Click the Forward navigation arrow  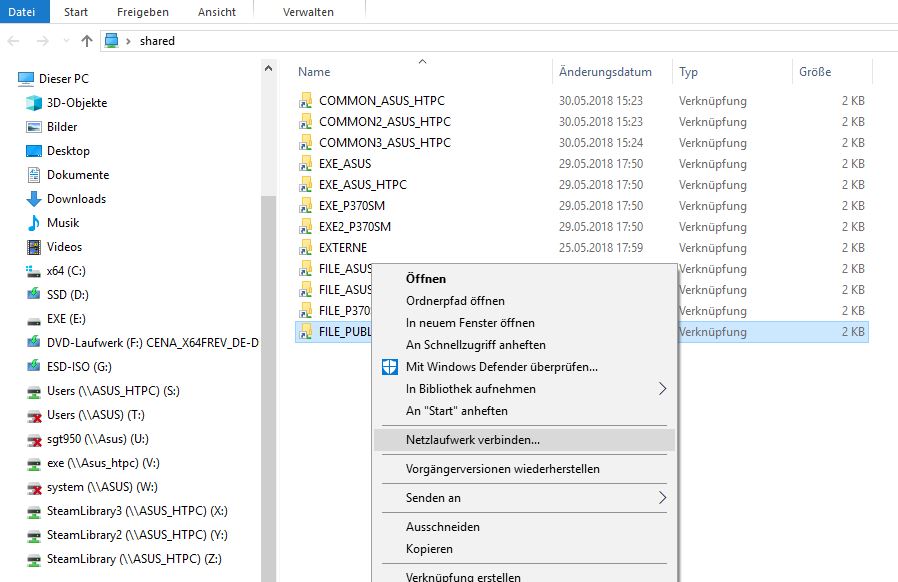pyautogui.click(x=42, y=41)
